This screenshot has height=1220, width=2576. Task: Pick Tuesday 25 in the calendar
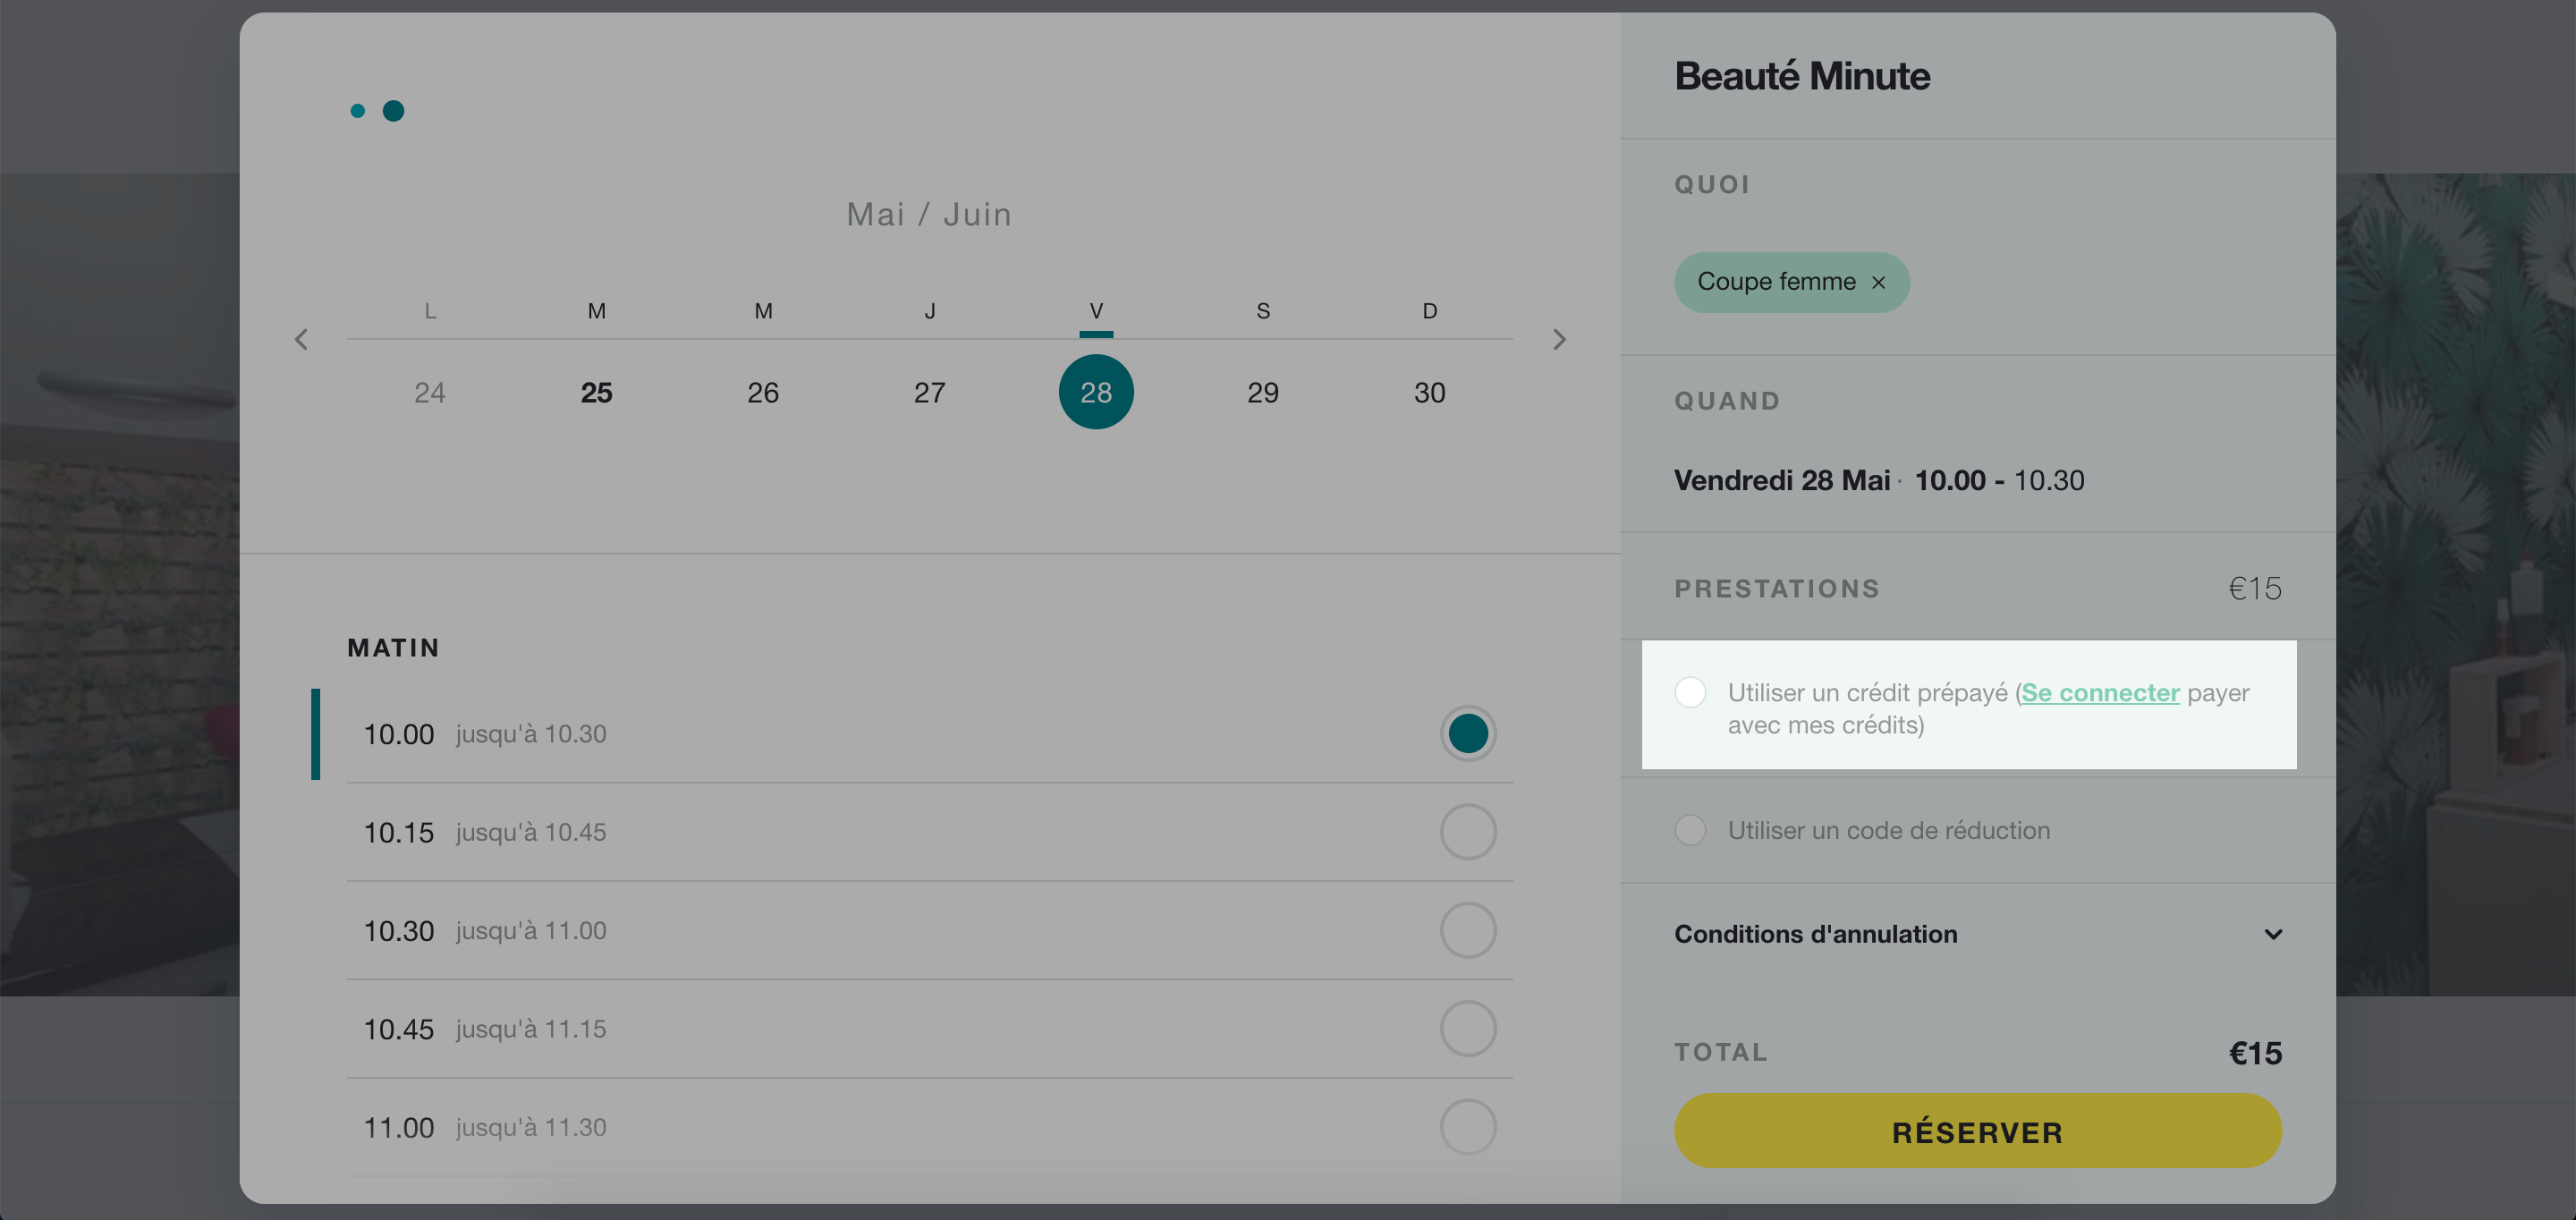click(x=596, y=393)
